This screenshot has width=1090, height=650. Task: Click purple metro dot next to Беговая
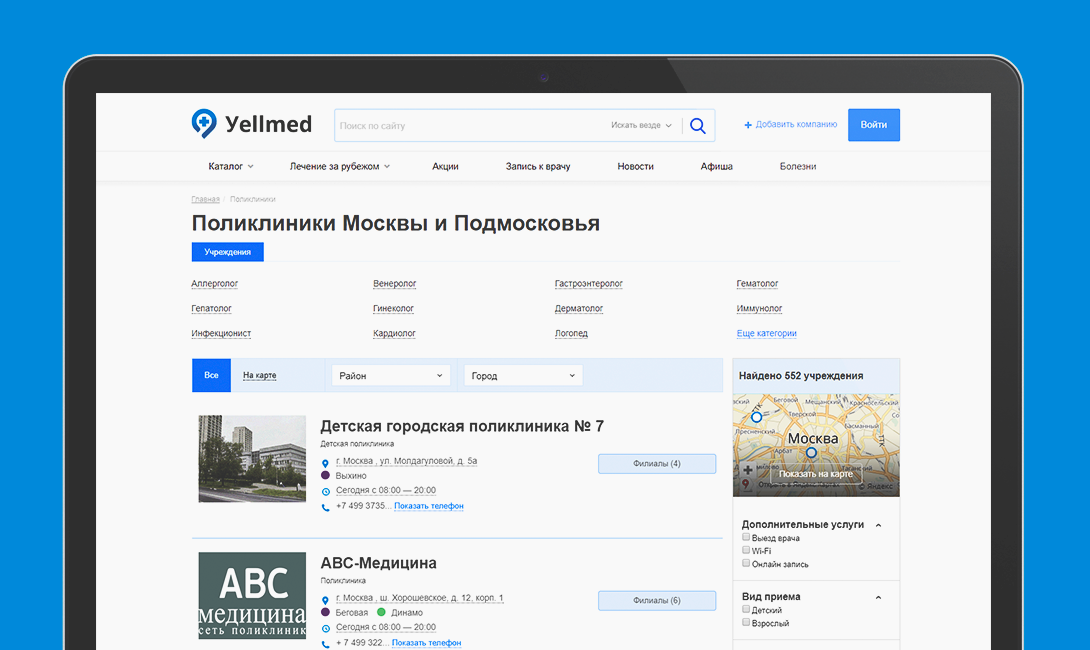point(325,612)
